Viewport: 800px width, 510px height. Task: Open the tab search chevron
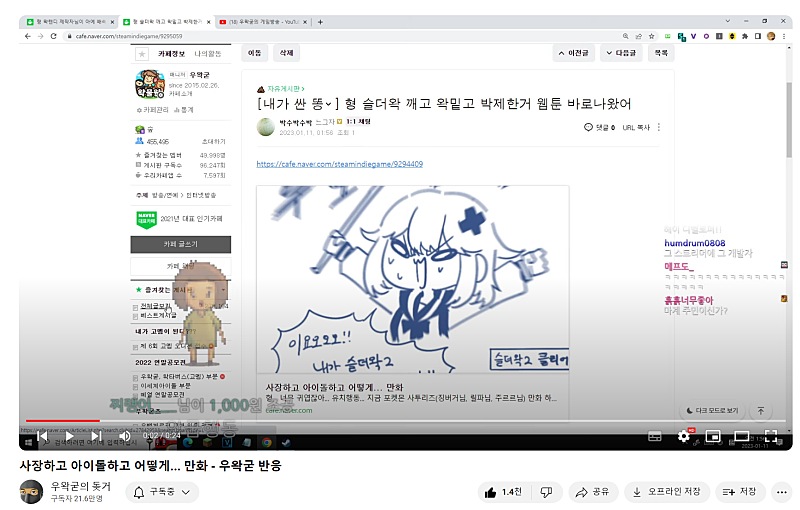click(x=728, y=21)
